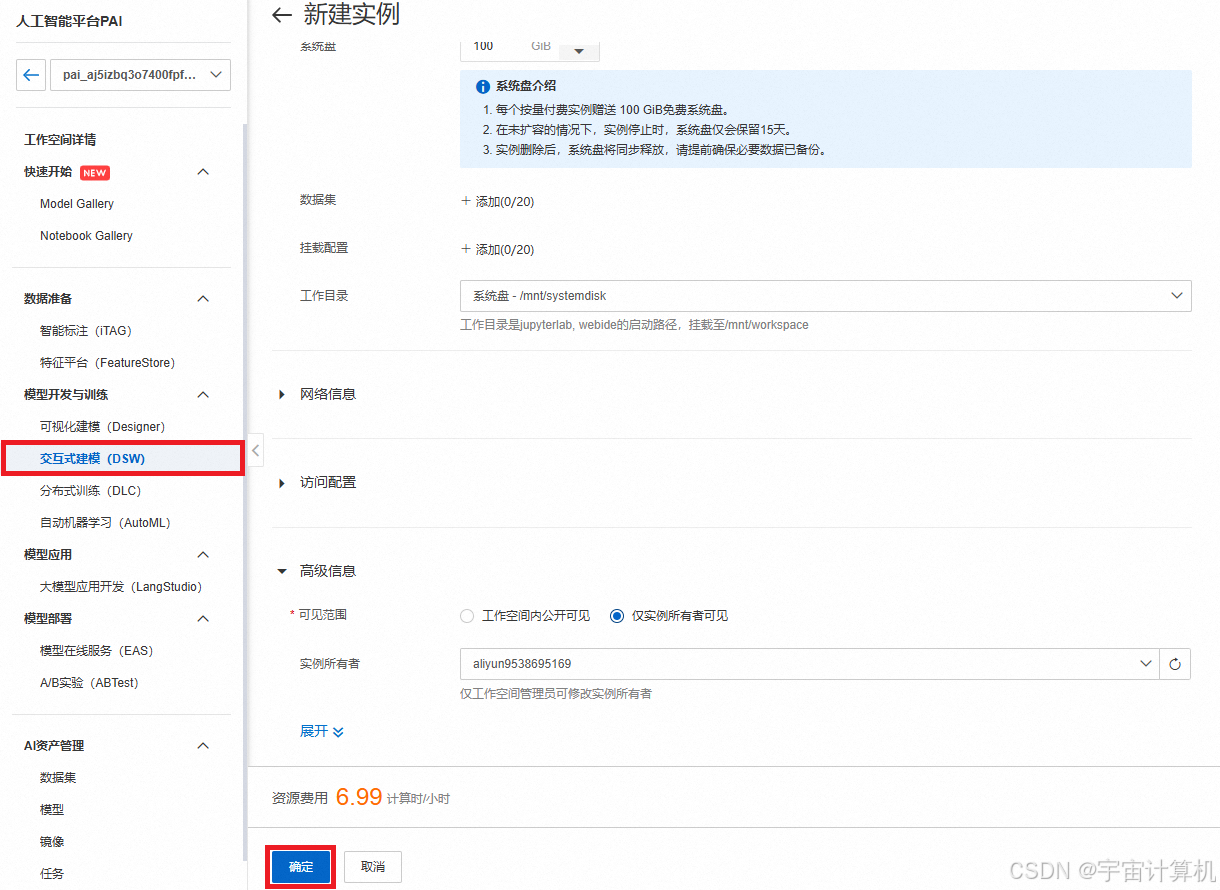Refresh the 实例所有者 owner list

coord(1174,663)
